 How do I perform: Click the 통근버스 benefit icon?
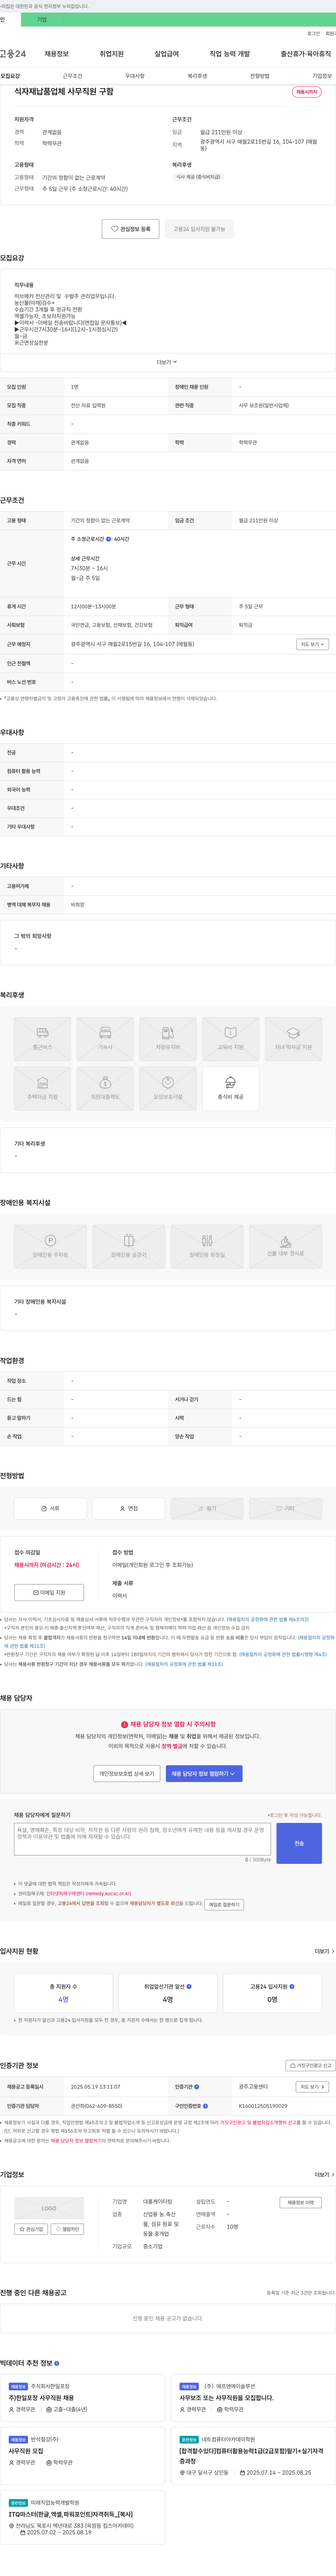42,1039
